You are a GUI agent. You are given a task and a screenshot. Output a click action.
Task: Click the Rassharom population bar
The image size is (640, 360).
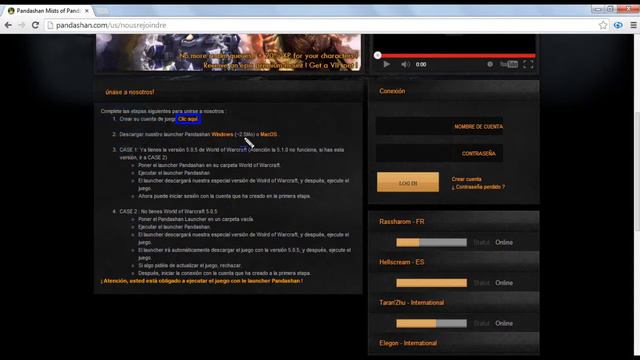pyautogui.click(x=431, y=242)
